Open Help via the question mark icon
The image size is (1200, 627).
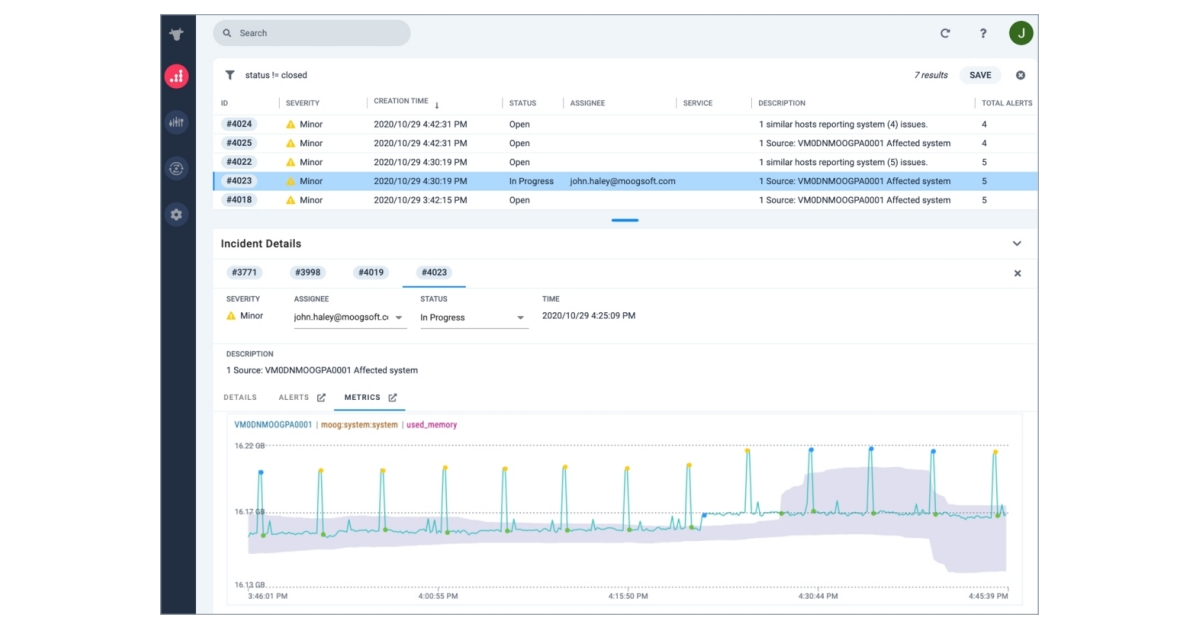pyautogui.click(x=983, y=33)
